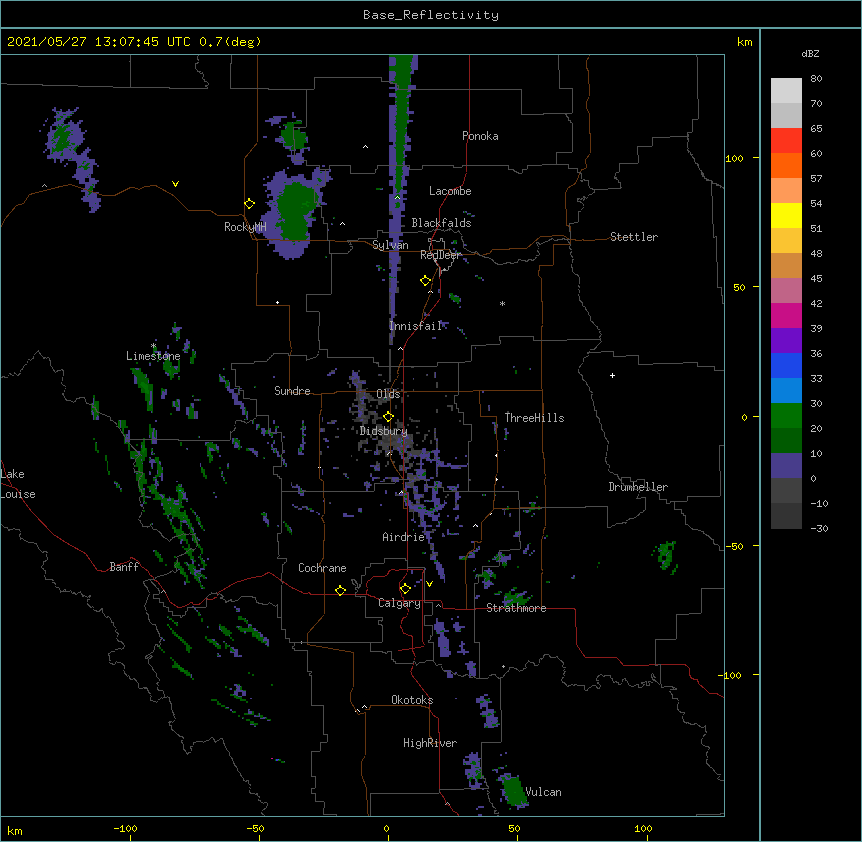
Task: Select the Lacombe town label
Action: pos(450,191)
